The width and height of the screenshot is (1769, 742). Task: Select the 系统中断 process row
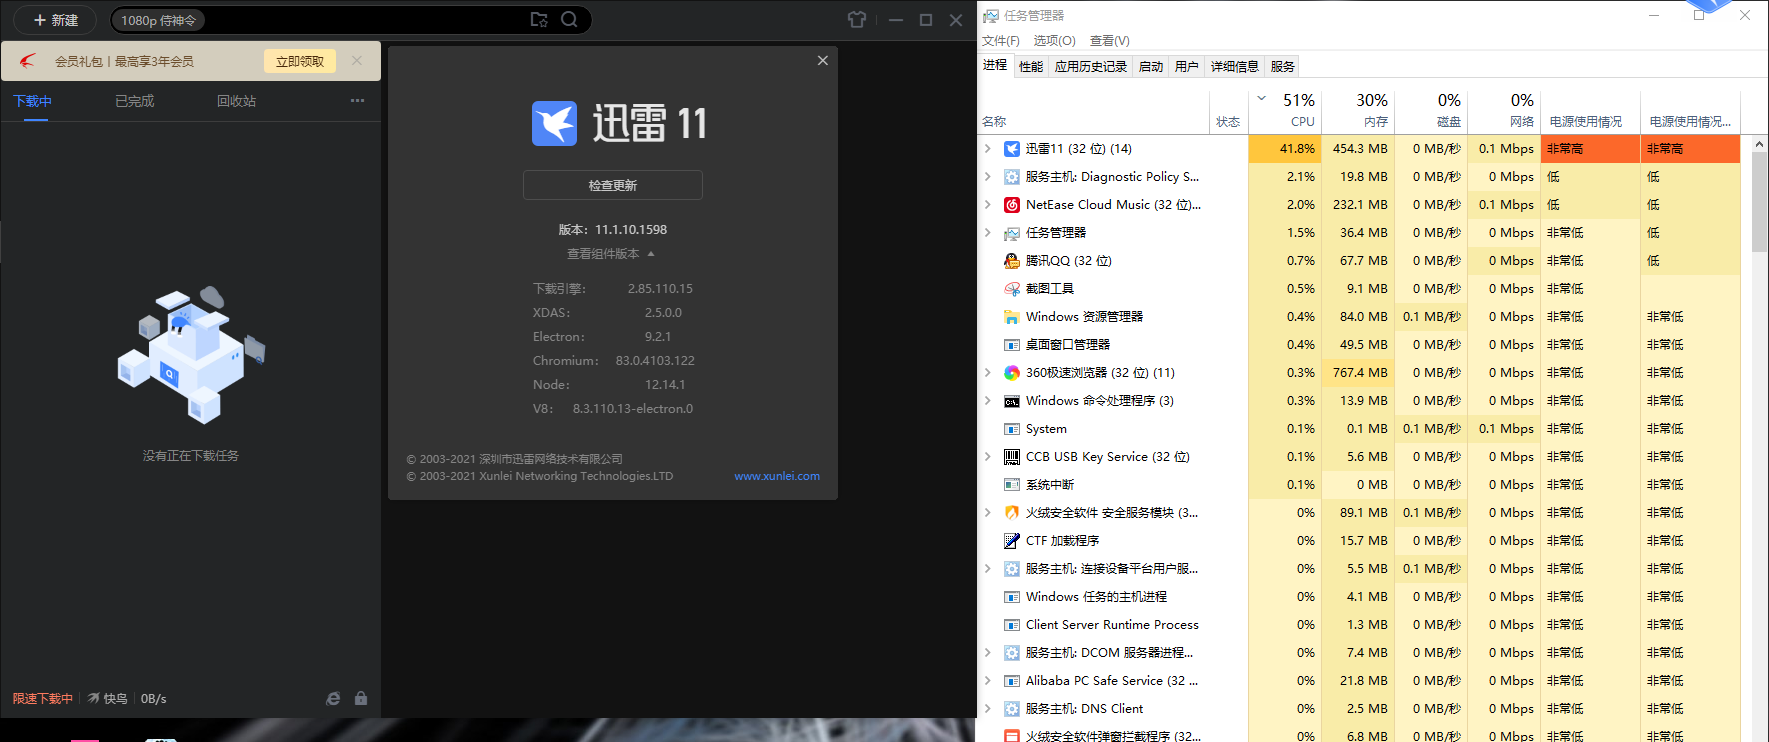coord(1360,485)
